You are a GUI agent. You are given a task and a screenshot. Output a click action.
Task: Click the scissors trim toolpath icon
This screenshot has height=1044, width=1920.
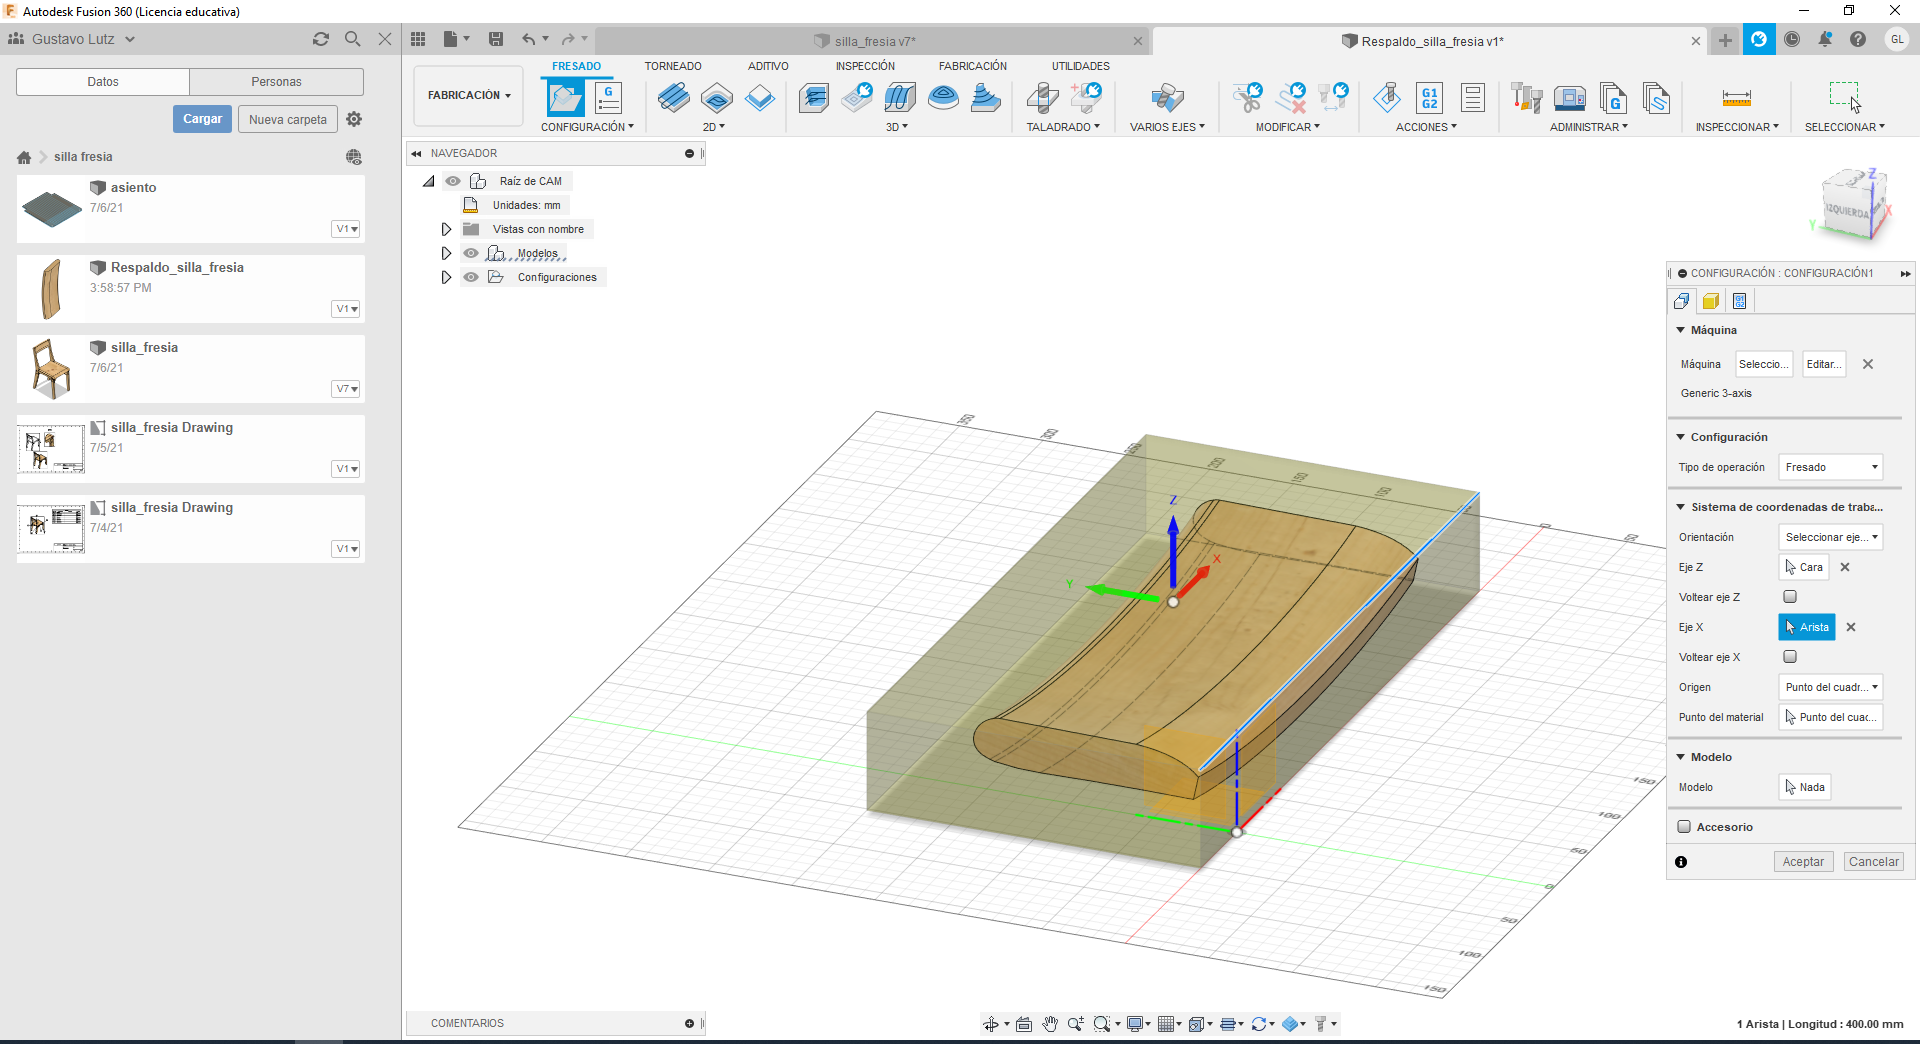[x=1248, y=98]
